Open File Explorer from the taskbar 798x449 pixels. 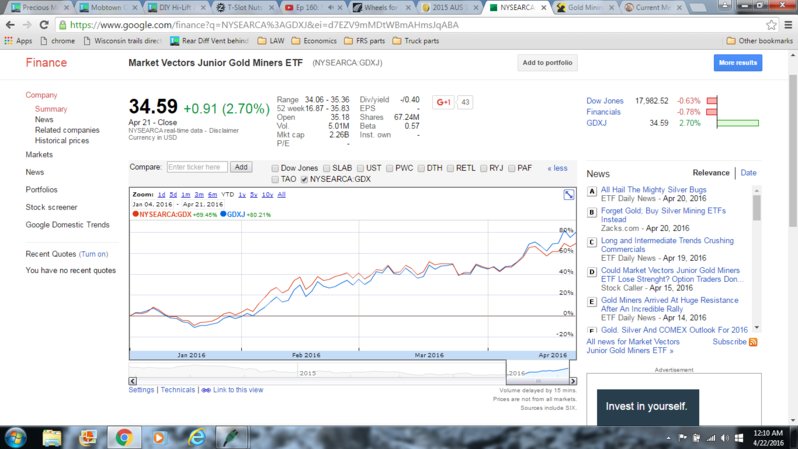click(x=52, y=438)
